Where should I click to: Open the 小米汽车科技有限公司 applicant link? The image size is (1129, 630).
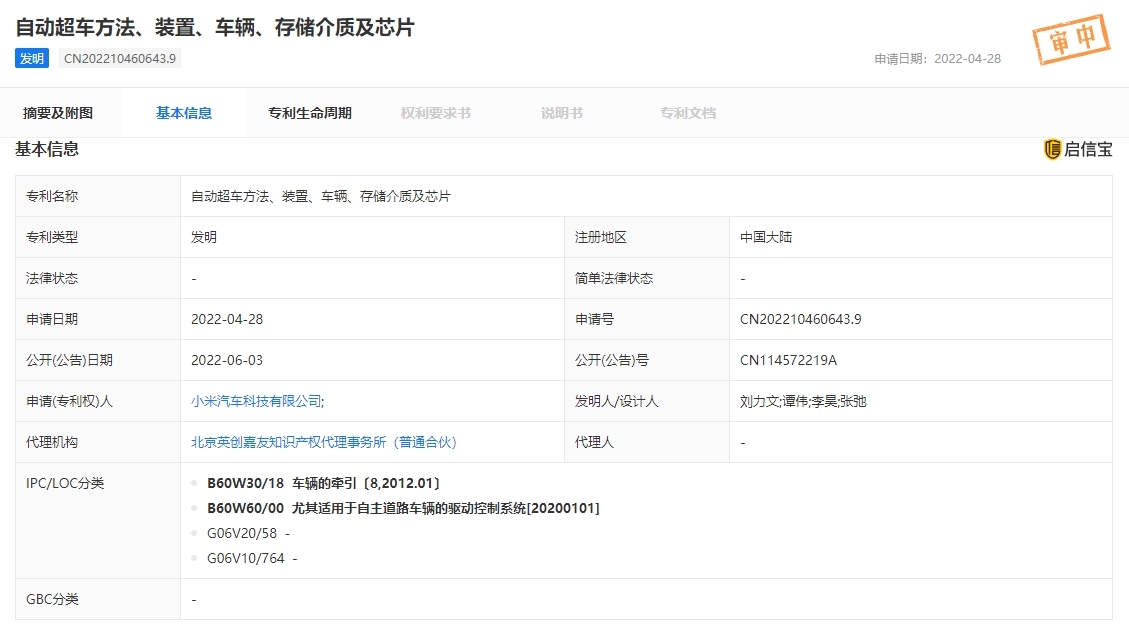pos(256,401)
